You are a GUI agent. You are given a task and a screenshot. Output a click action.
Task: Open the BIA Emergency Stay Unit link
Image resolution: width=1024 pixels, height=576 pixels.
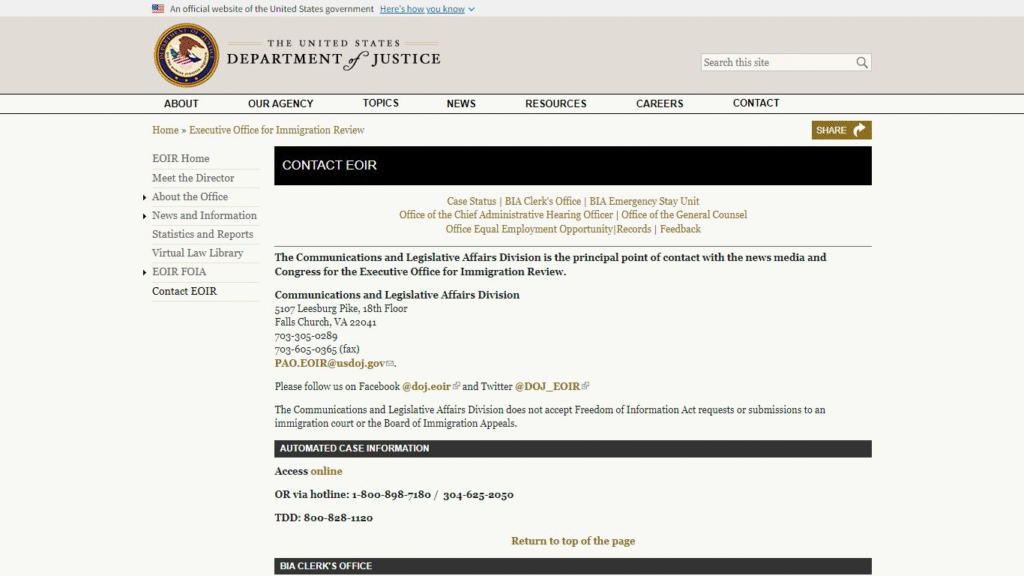pyautogui.click(x=644, y=201)
